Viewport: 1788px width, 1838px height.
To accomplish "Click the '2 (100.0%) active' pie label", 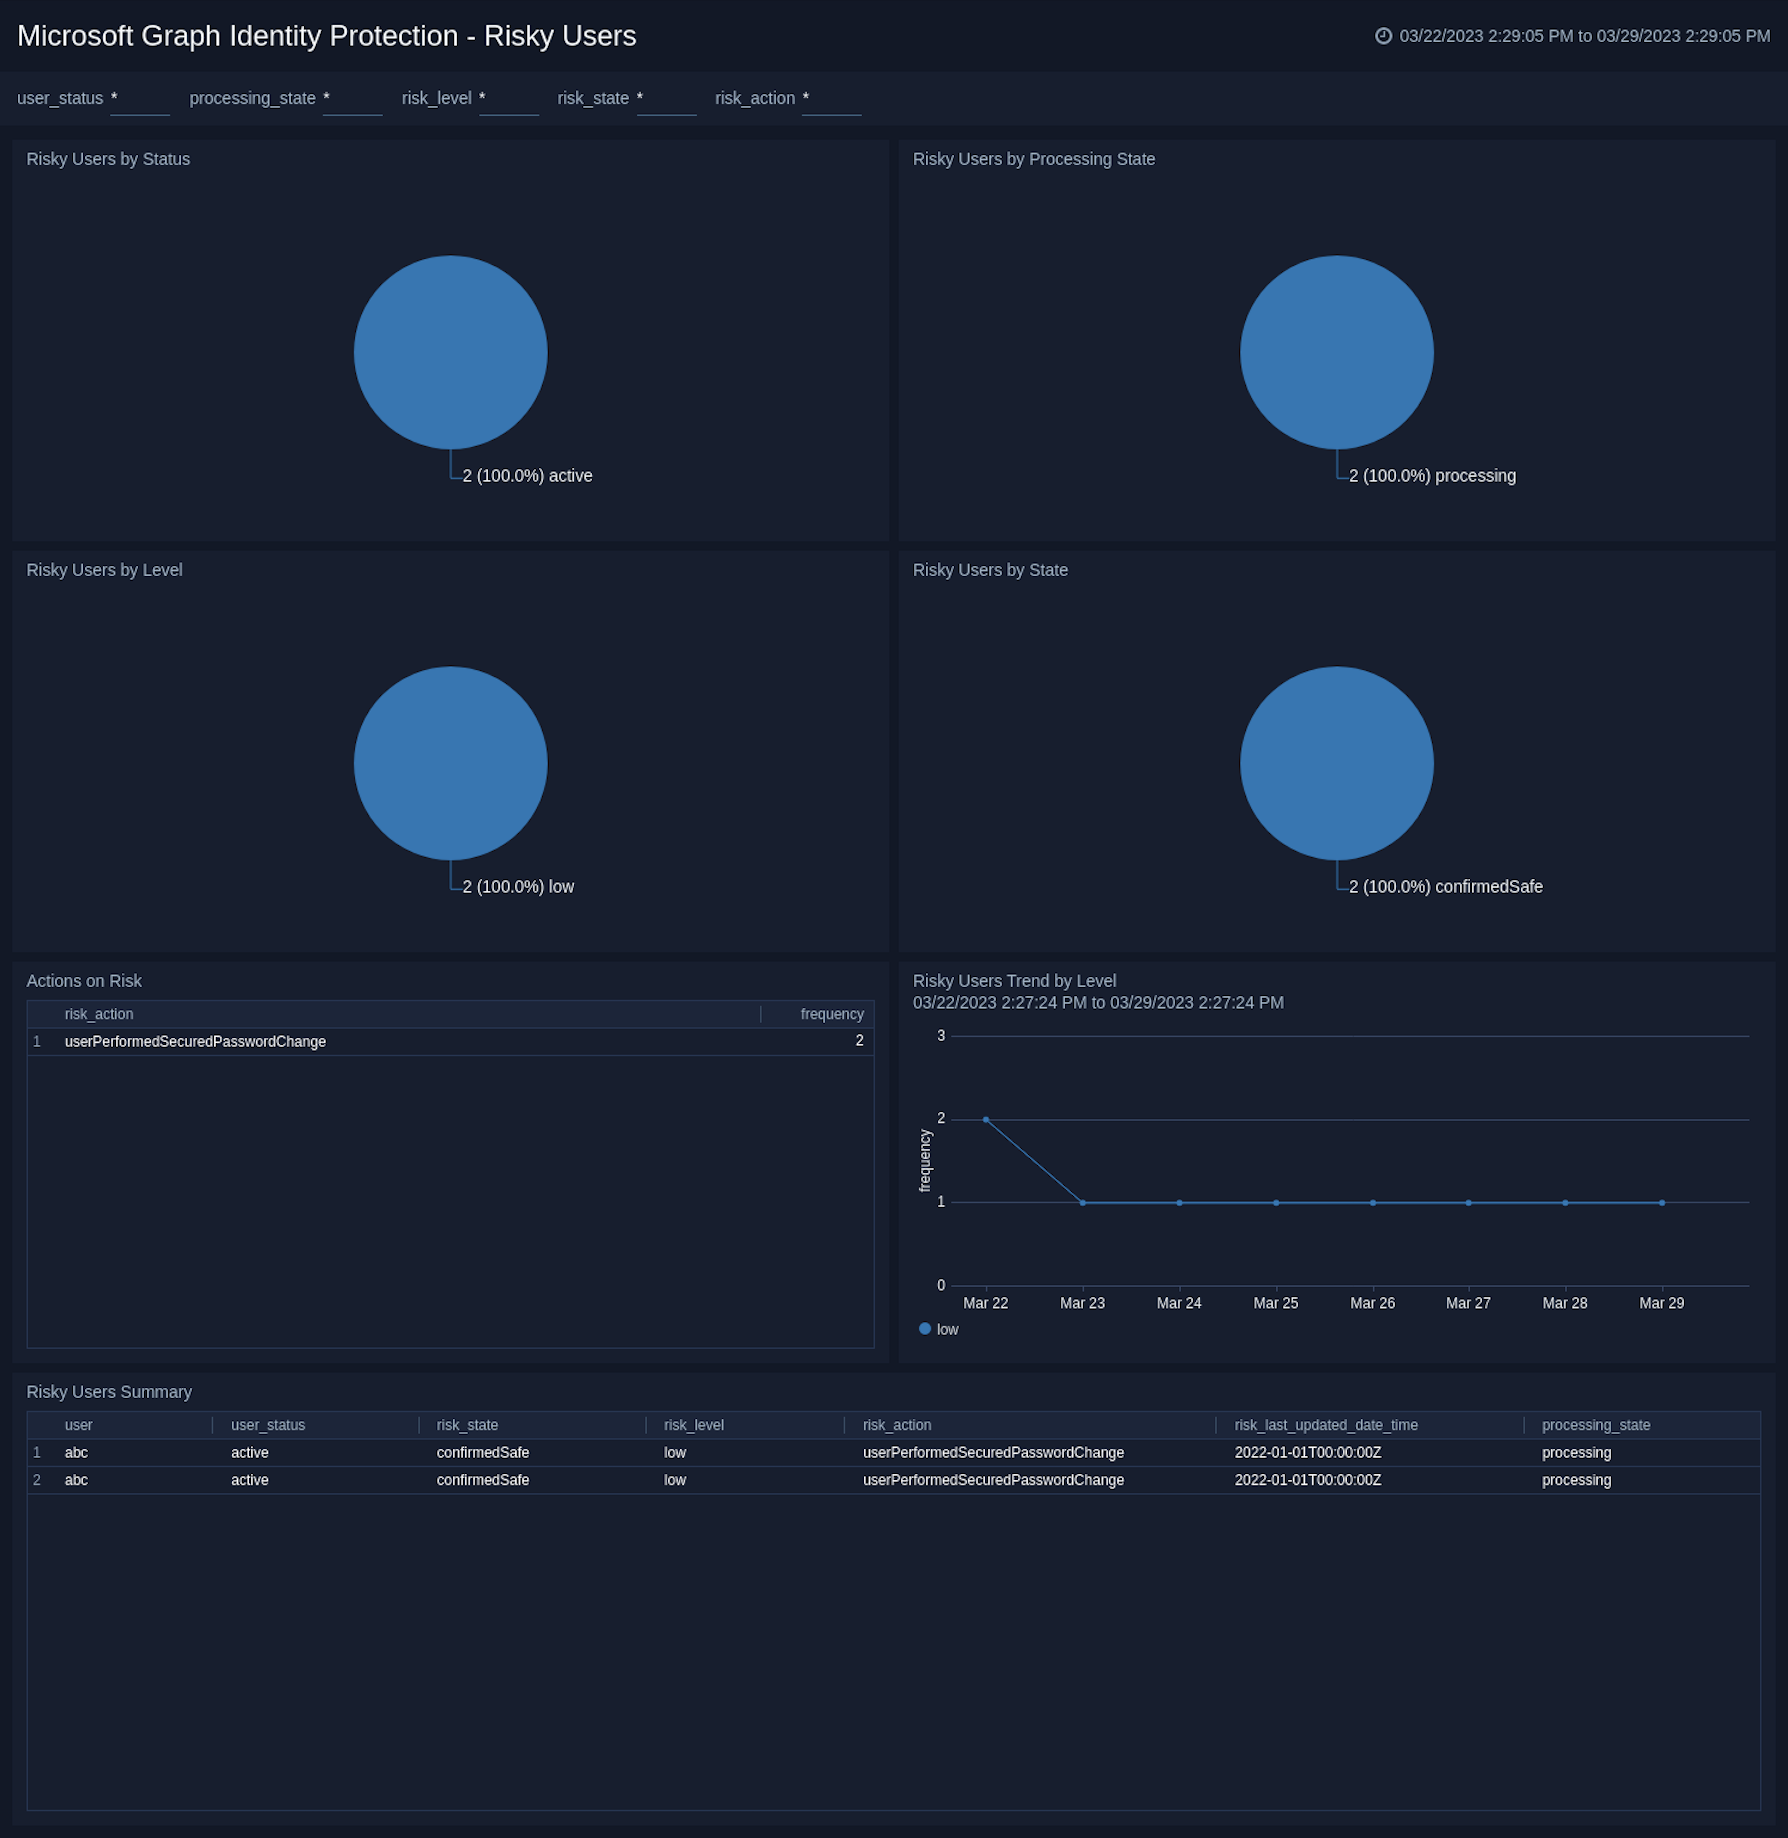I will (x=527, y=476).
